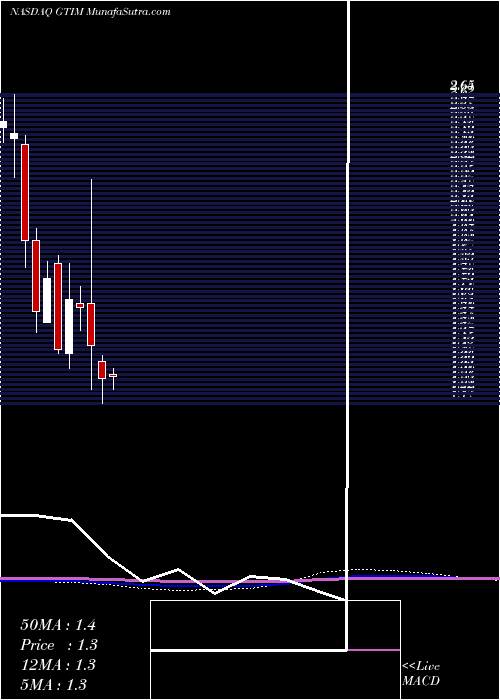500x700 pixels.
Task: Click the 12MA : 1.3 label
Action: pyautogui.click(x=58, y=665)
